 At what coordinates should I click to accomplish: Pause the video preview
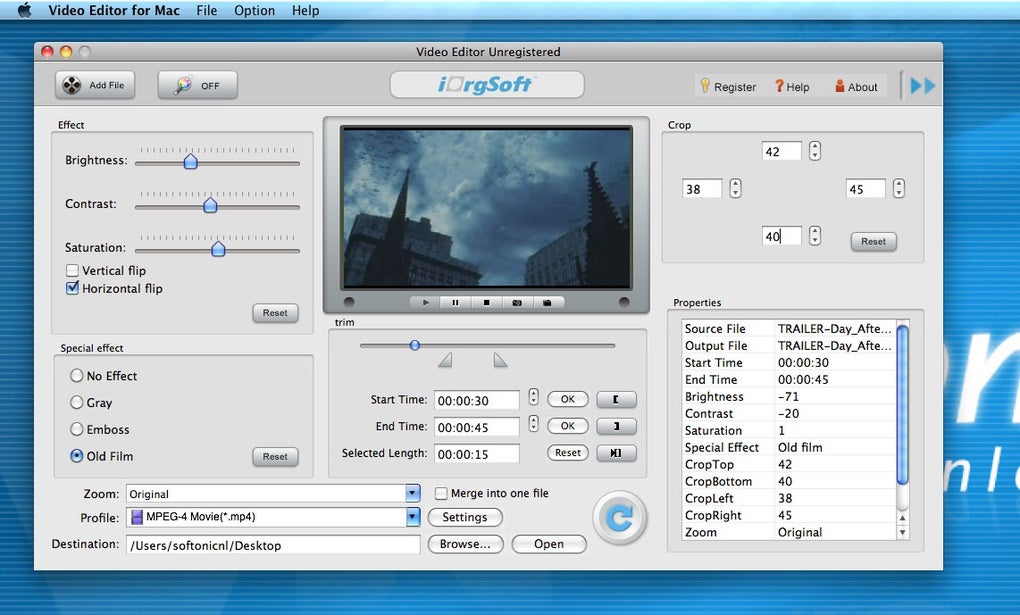click(x=455, y=302)
